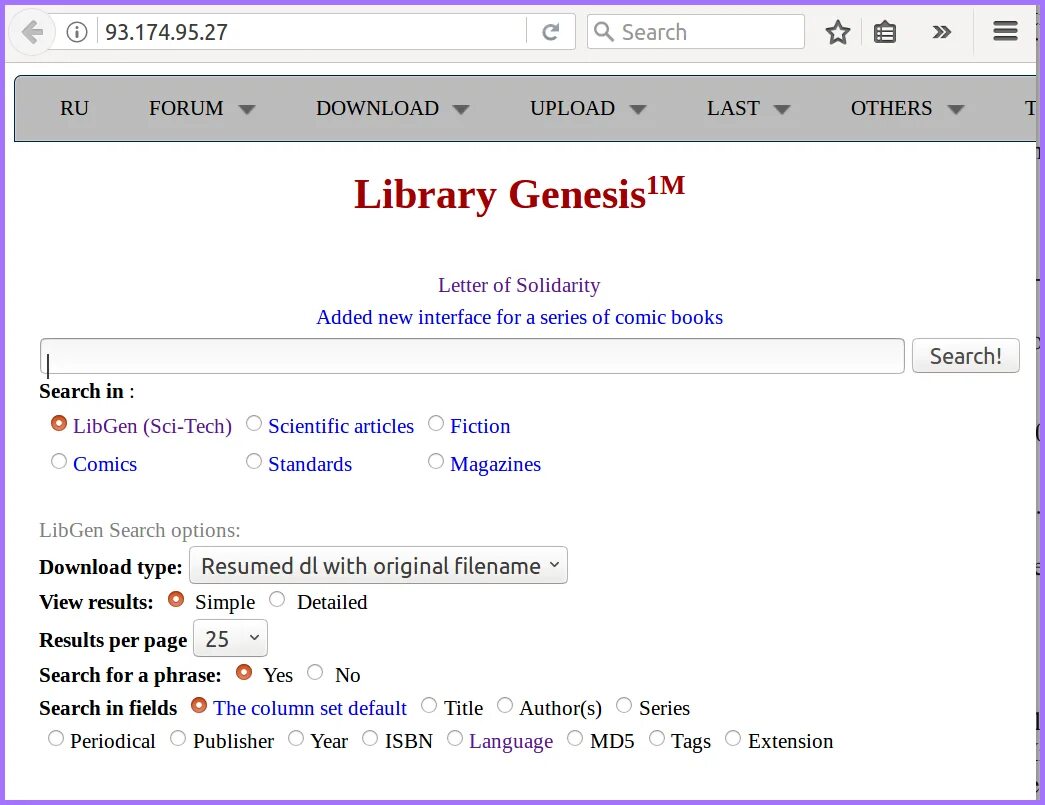
Task: Open the OTHERS menu
Action: (891, 108)
